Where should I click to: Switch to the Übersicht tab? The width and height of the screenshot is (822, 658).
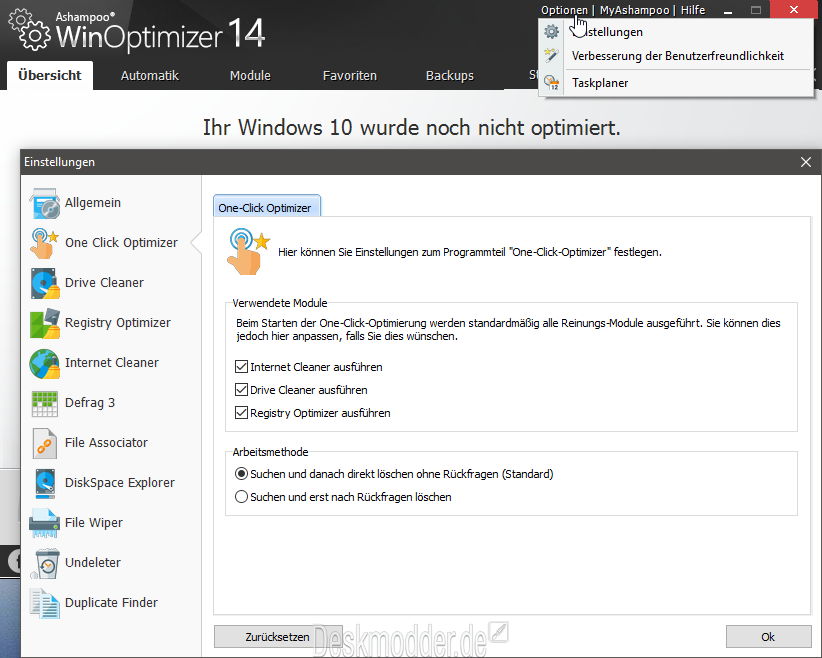50,75
